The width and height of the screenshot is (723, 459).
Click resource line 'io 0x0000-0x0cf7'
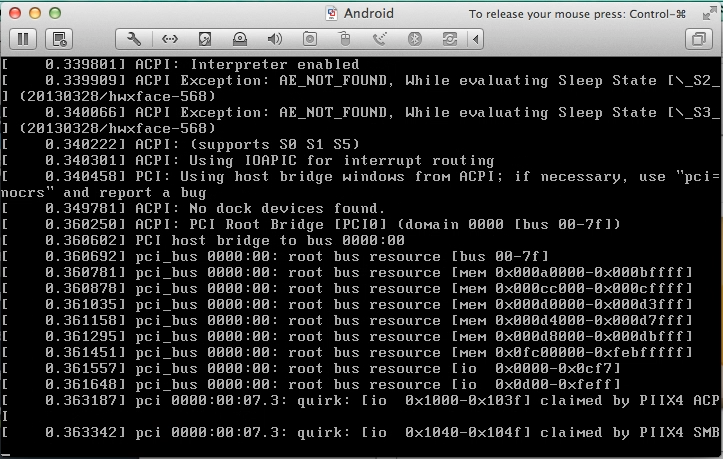pos(311,369)
